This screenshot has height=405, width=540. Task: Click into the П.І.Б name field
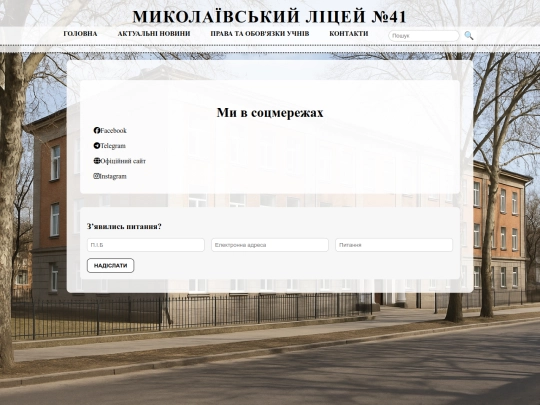(x=146, y=245)
